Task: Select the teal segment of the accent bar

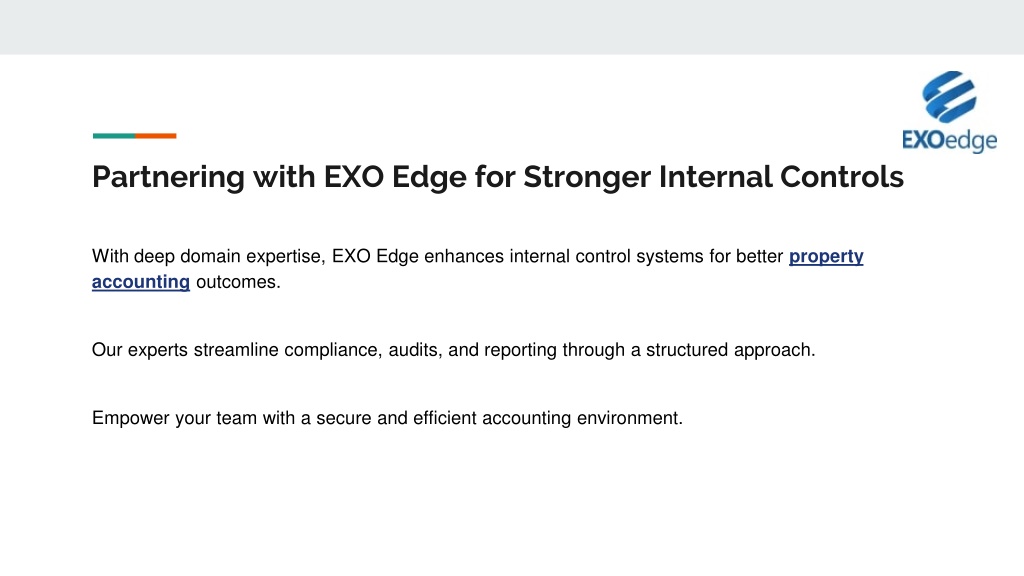Action: [x=114, y=136]
